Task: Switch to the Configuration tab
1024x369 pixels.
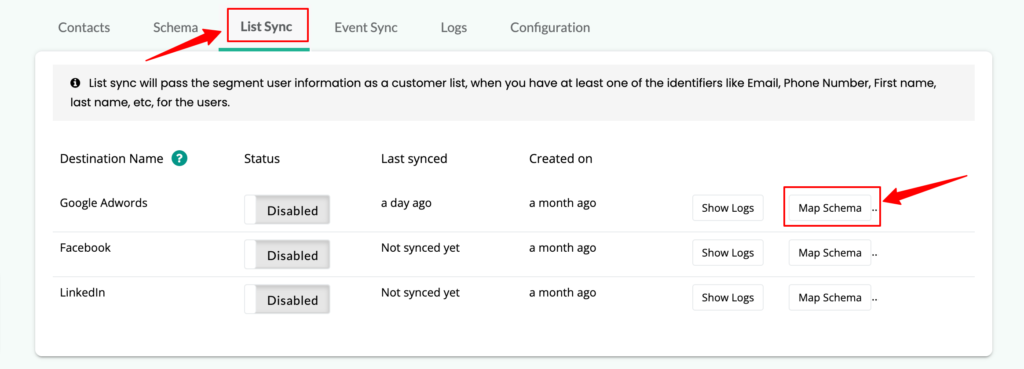Action: 550,27
